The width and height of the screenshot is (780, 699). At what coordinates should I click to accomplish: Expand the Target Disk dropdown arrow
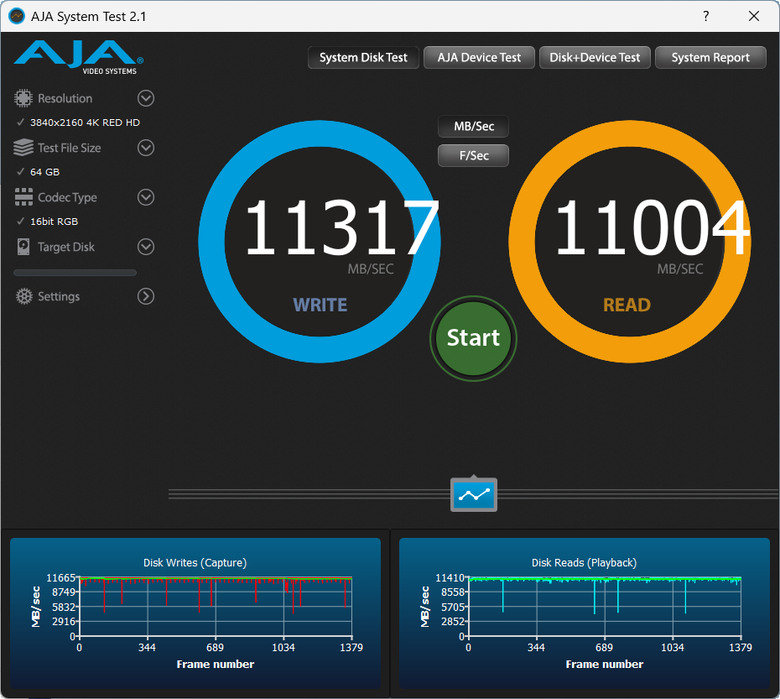pyautogui.click(x=146, y=247)
